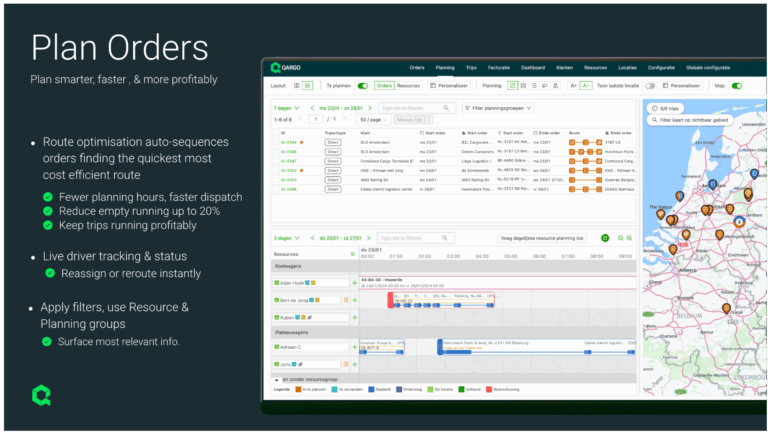Click the orders filter text field

point(416,108)
